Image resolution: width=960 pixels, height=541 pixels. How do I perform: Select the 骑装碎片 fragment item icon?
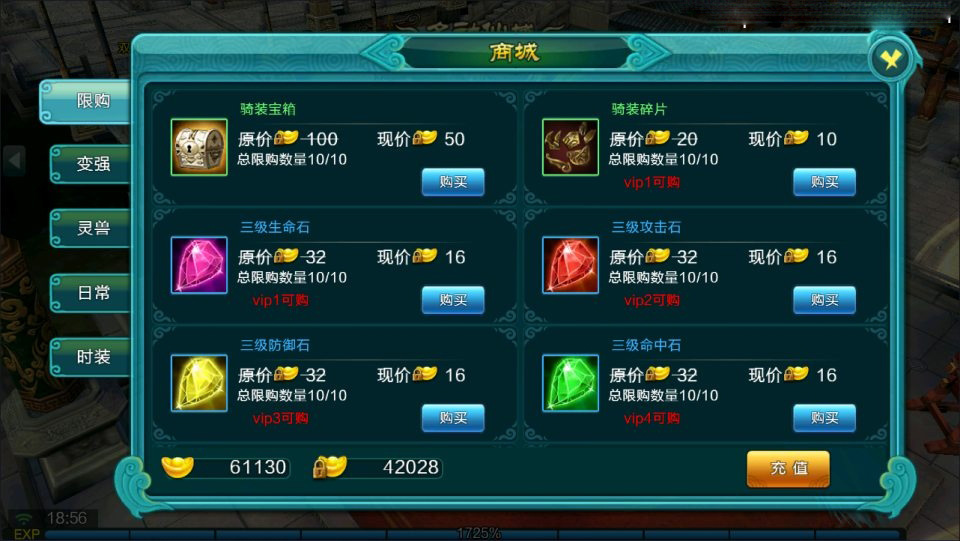[x=570, y=147]
